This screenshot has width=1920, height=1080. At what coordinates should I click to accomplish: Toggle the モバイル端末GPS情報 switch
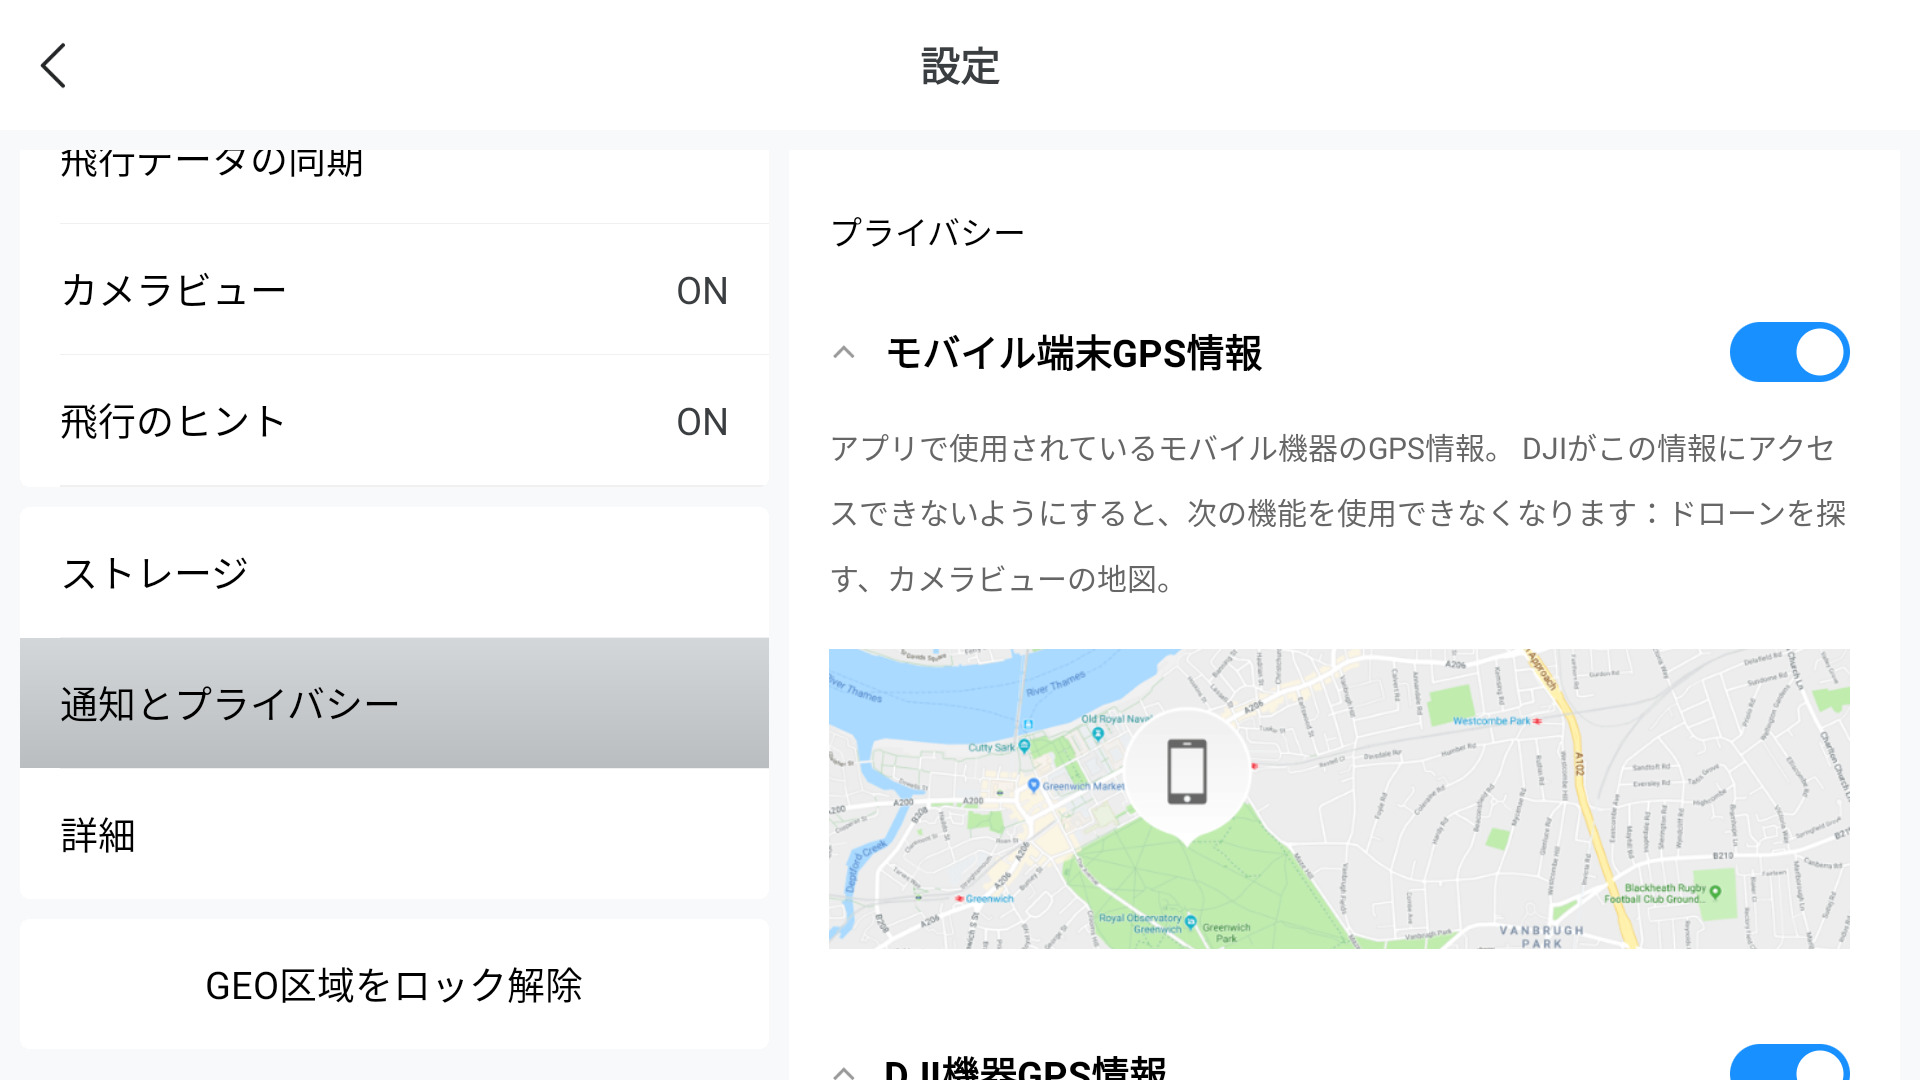[1789, 352]
